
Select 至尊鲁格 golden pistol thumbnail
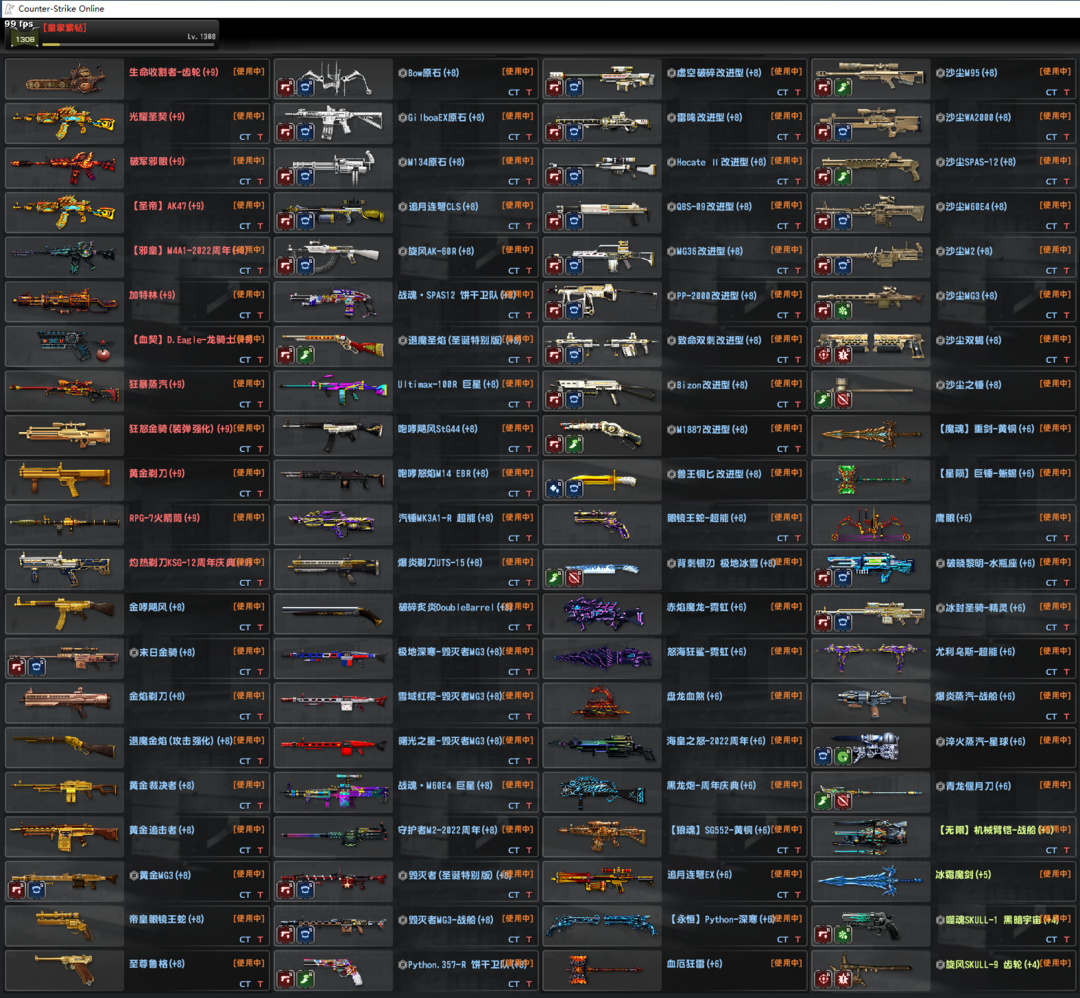[65, 970]
